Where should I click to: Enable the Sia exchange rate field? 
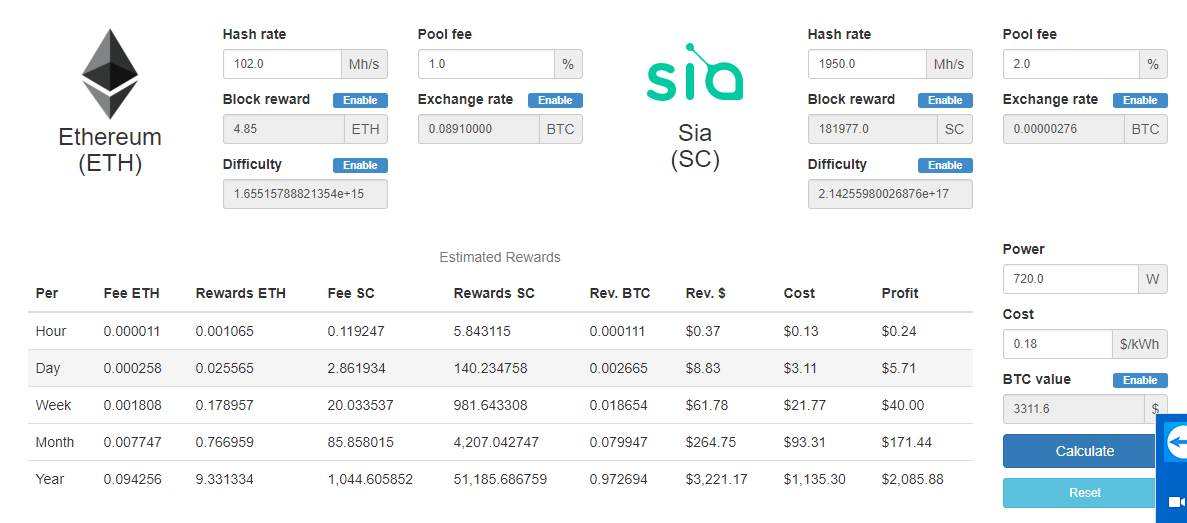tap(1140, 100)
